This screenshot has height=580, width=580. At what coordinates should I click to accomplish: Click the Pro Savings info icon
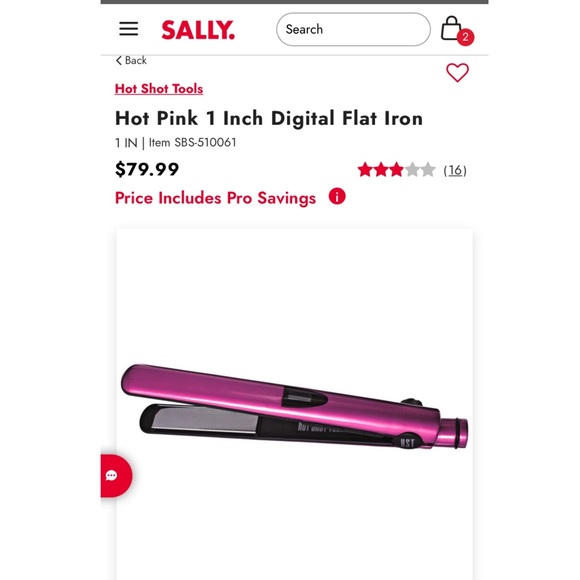coord(337,196)
